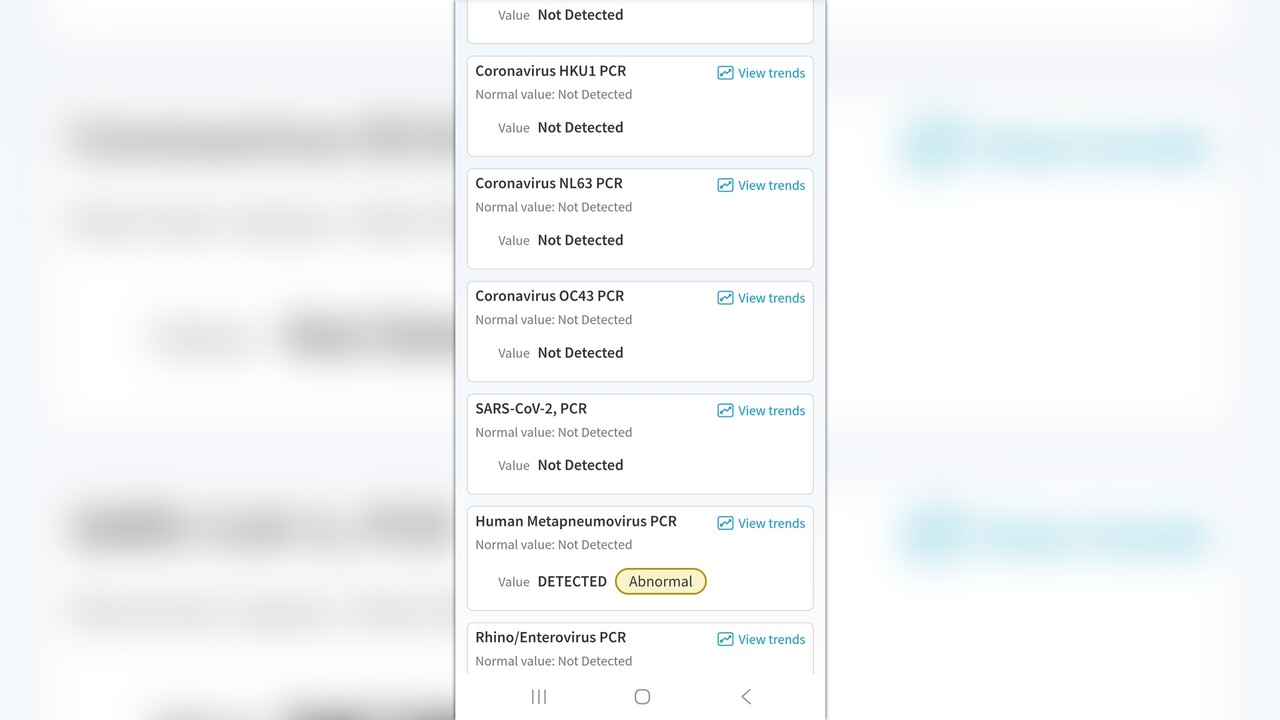Select the DETECTED result value
The height and width of the screenshot is (720, 1280).
572,581
